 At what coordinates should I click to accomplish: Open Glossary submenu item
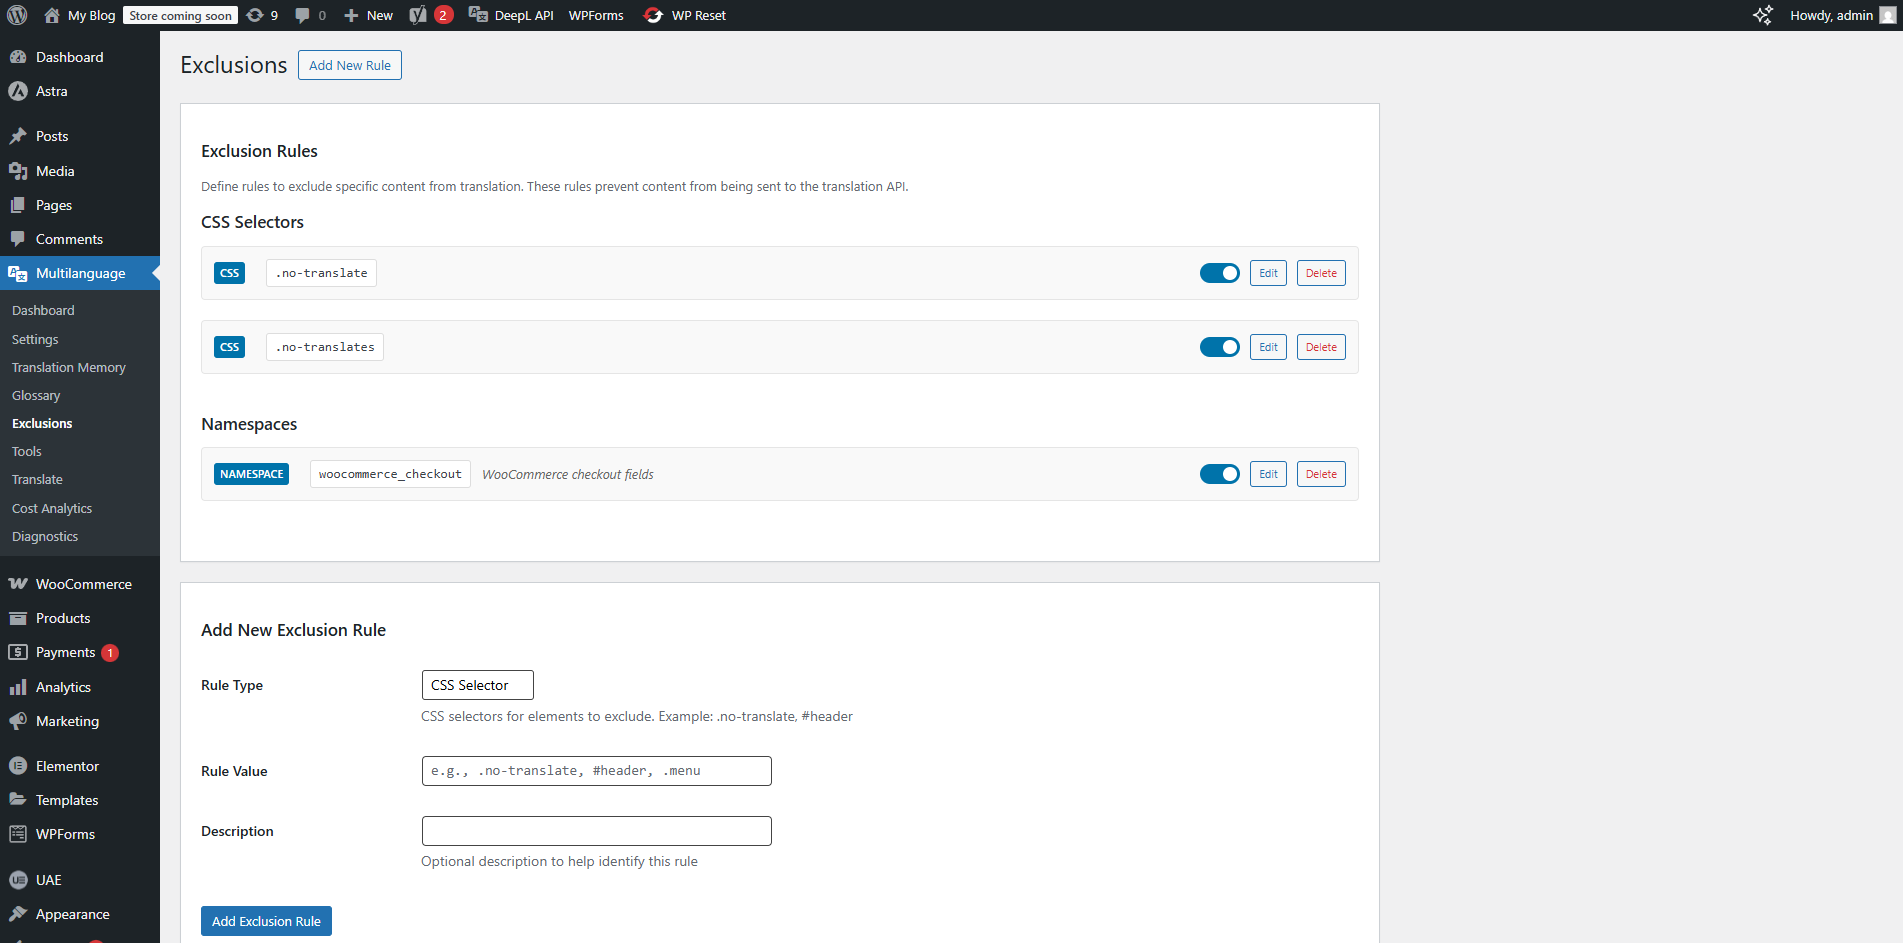[x=36, y=395]
